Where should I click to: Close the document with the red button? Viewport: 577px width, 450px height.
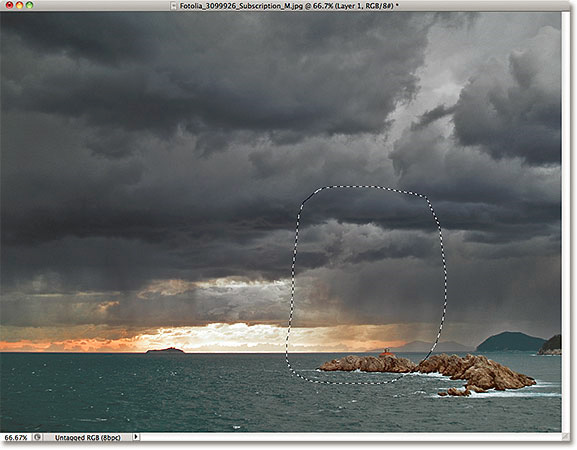(x=10, y=5)
